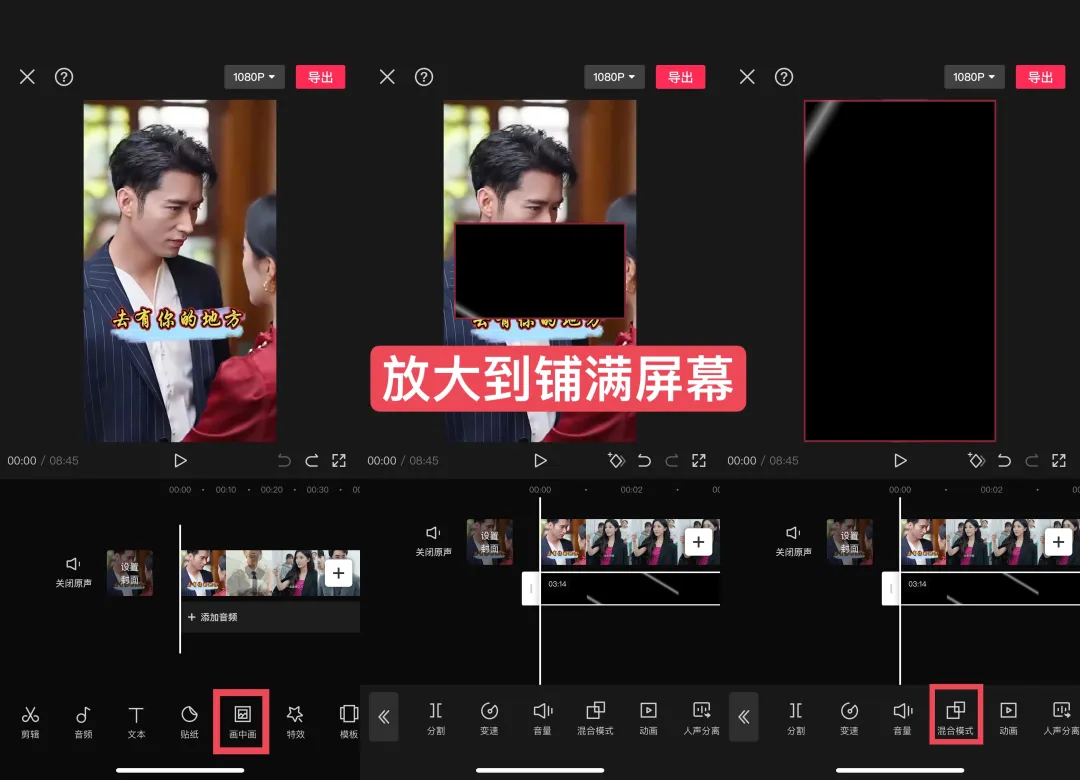Open the 动画 animation tool in middle screen
The image size is (1080, 780).
coord(648,718)
